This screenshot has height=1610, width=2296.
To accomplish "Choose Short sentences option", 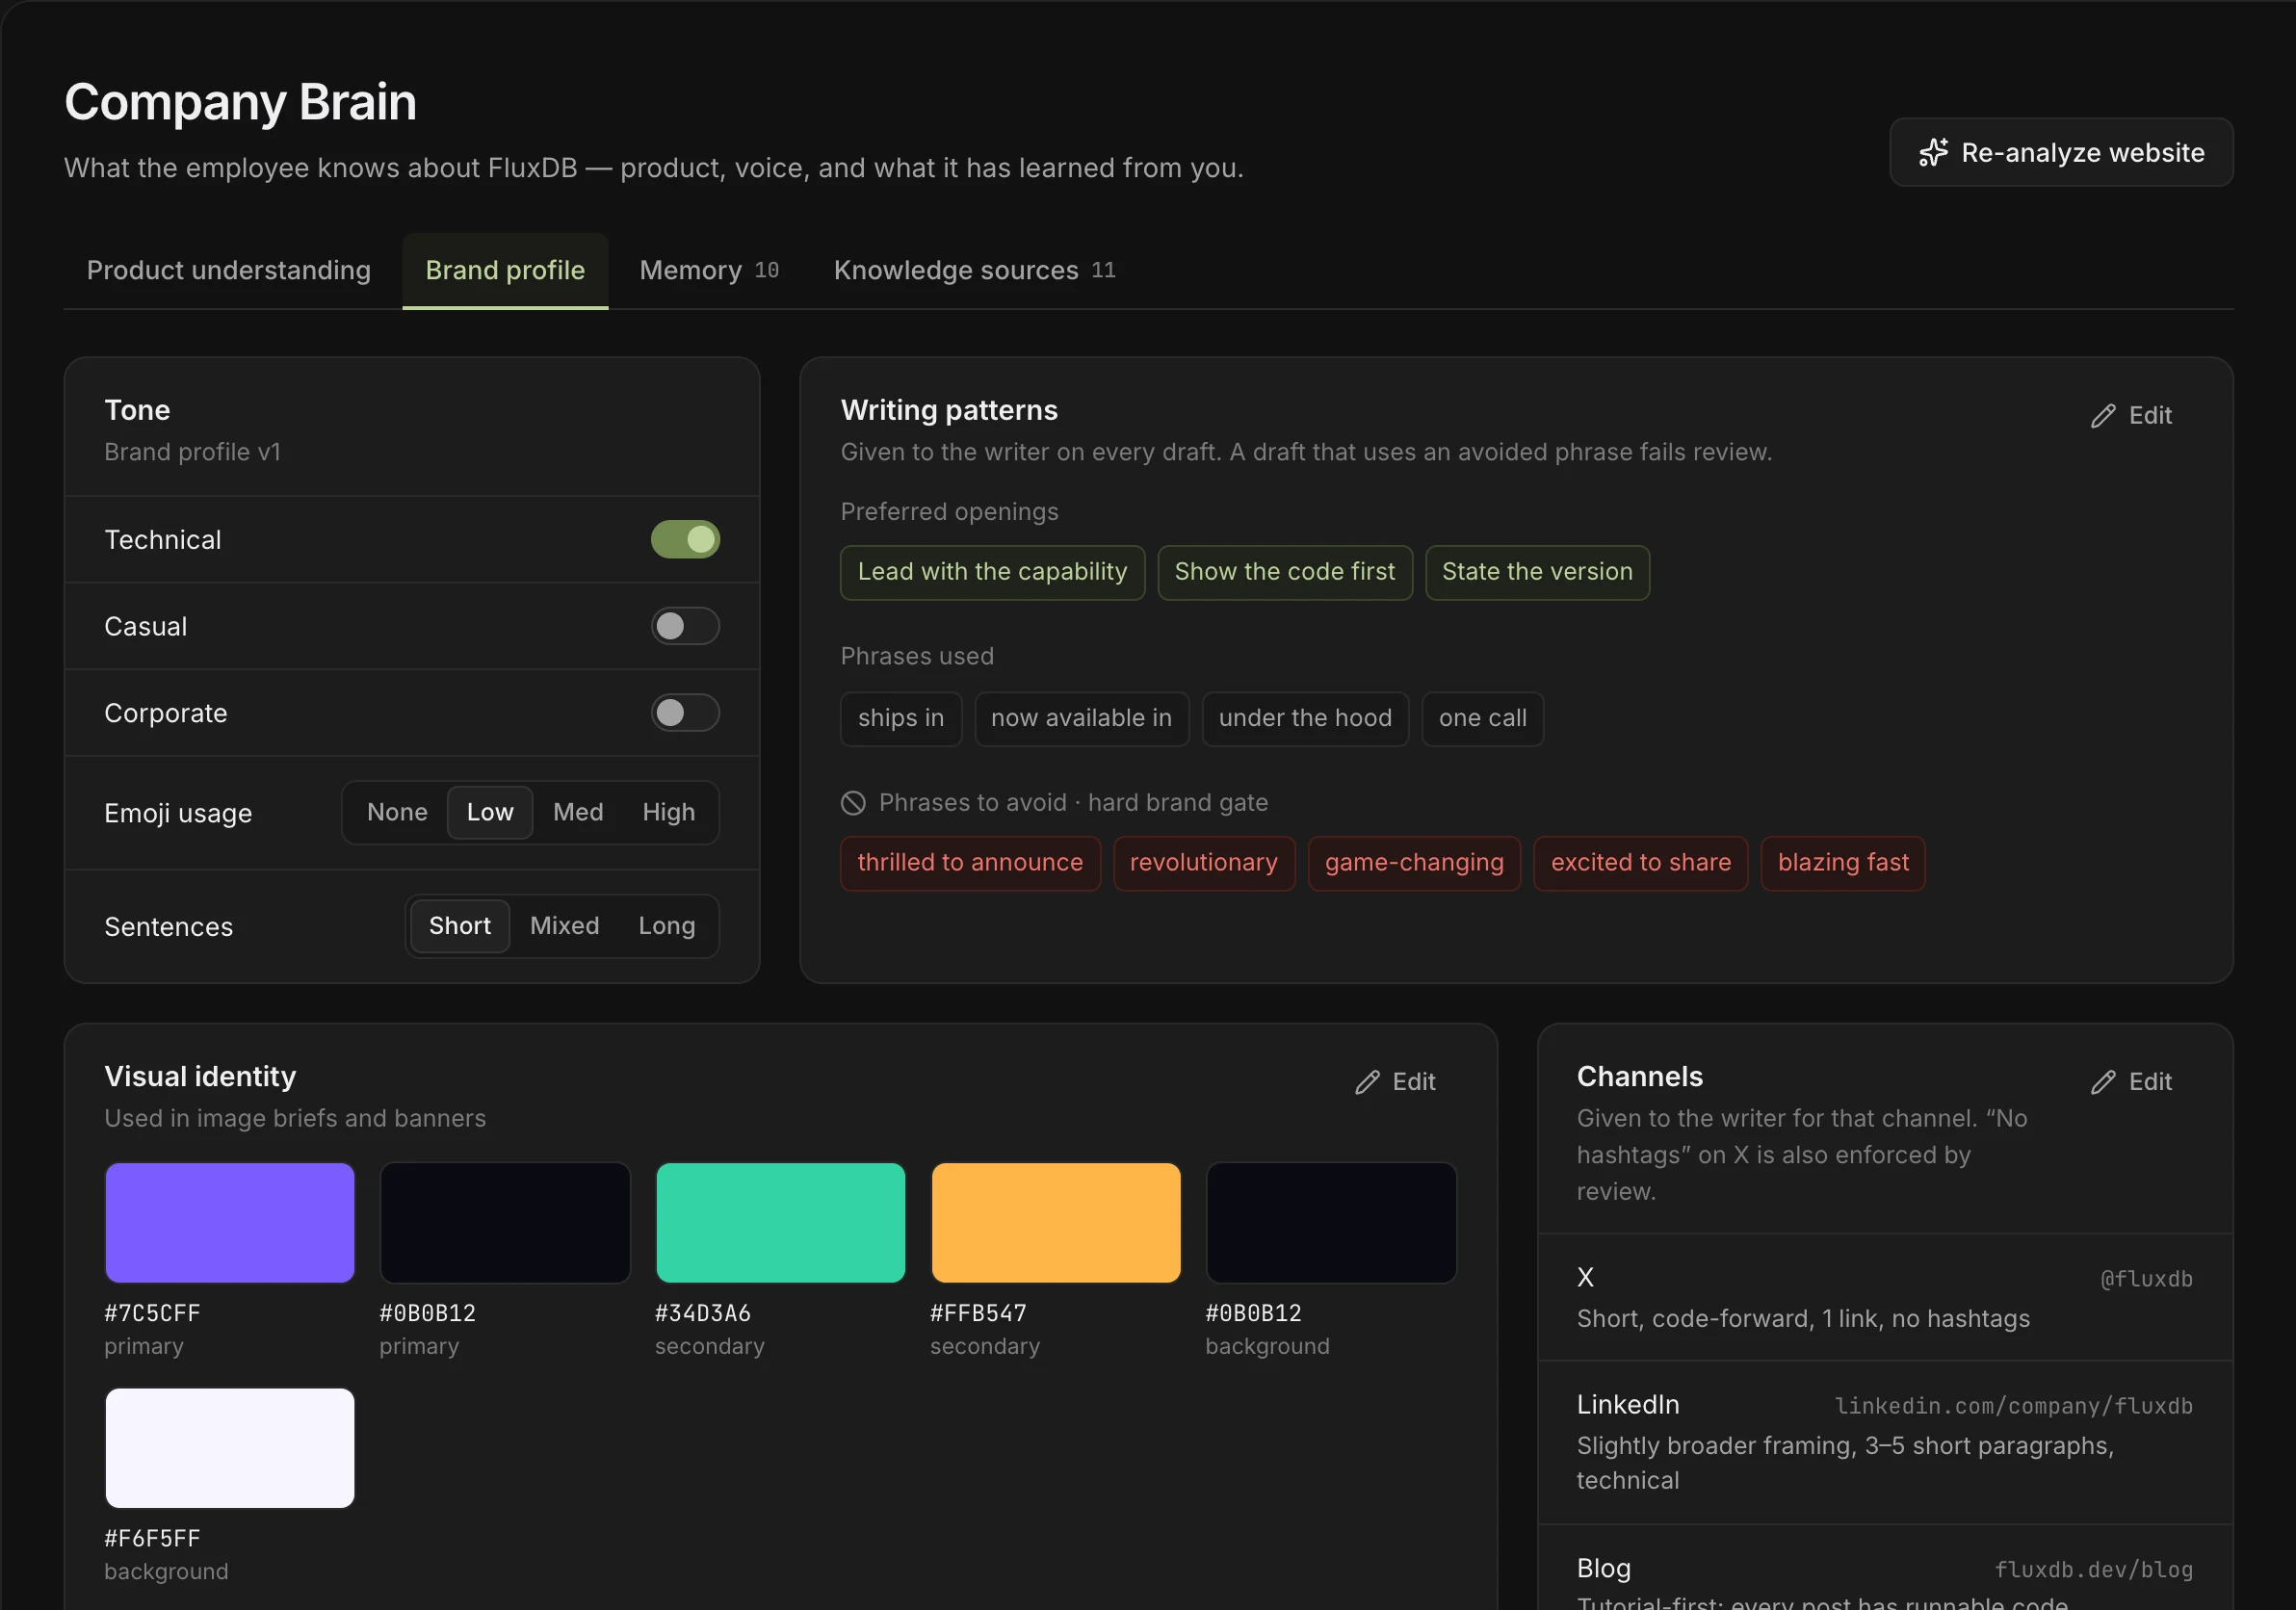I will point(460,926).
